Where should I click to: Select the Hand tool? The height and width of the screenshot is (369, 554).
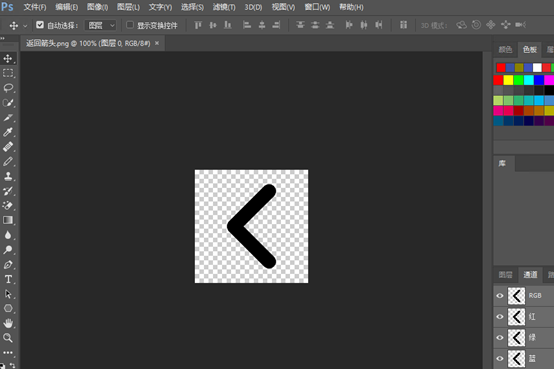(8, 323)
